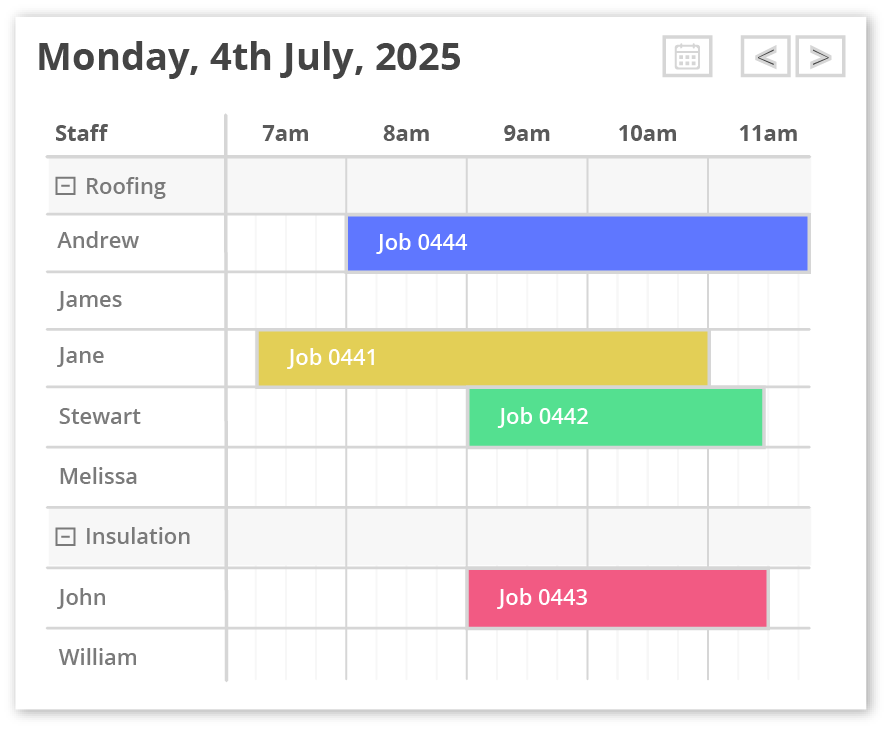This screenshot has height=732, width=888.
Task: Click the Staff column header
Action: (x=81, y=134)
